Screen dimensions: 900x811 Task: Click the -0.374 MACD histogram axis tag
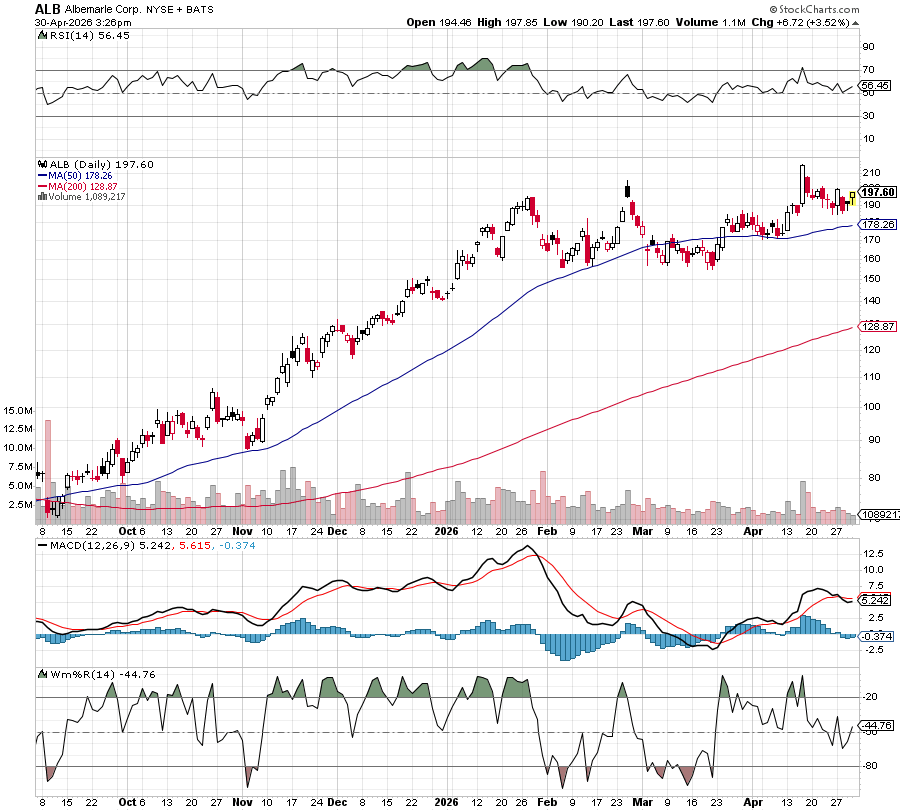pos(876,636)
